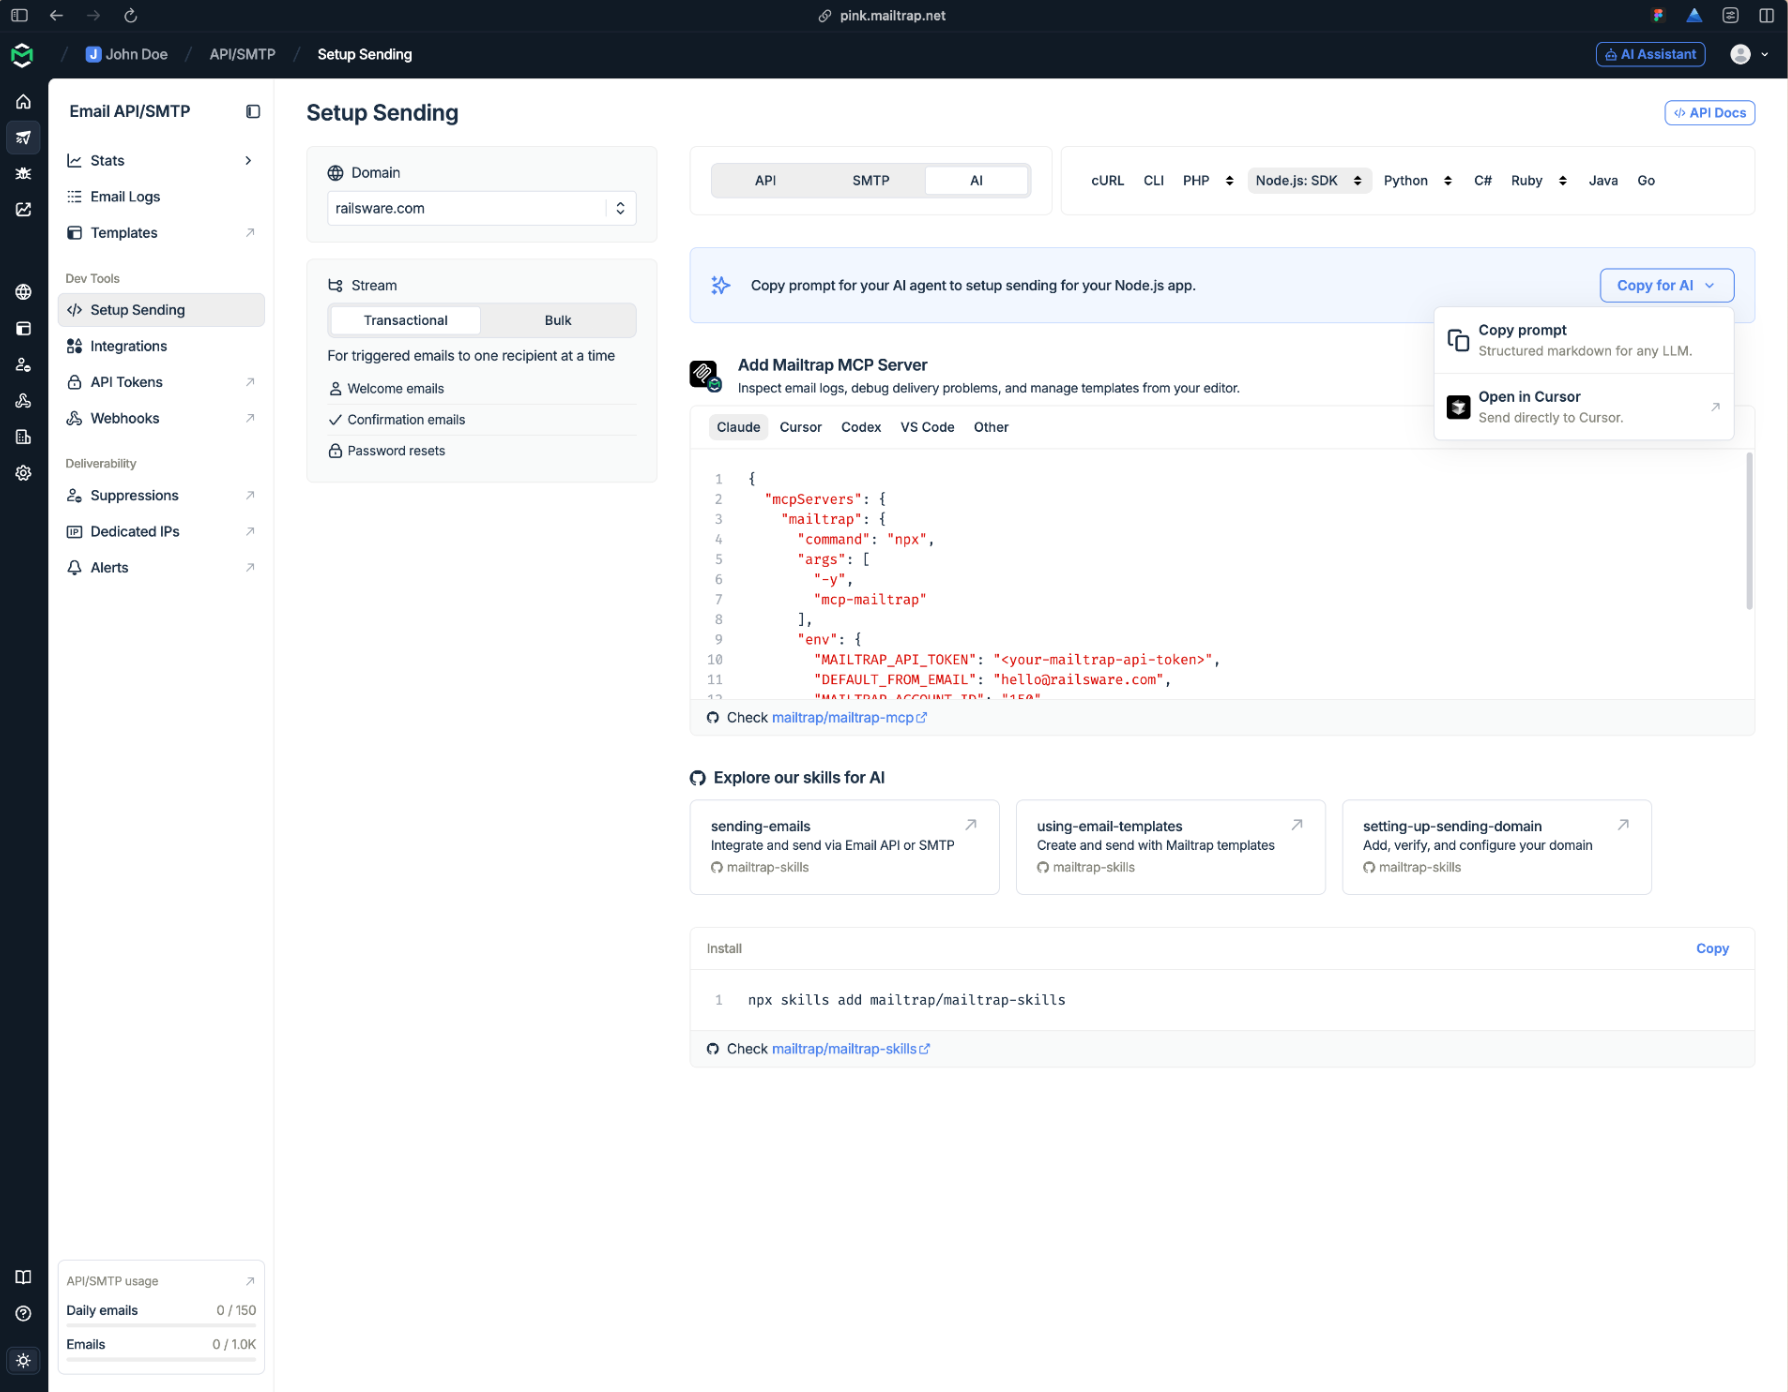Select the SMTP integration tab
The image size is (1788, 1392).
(870, 180)
